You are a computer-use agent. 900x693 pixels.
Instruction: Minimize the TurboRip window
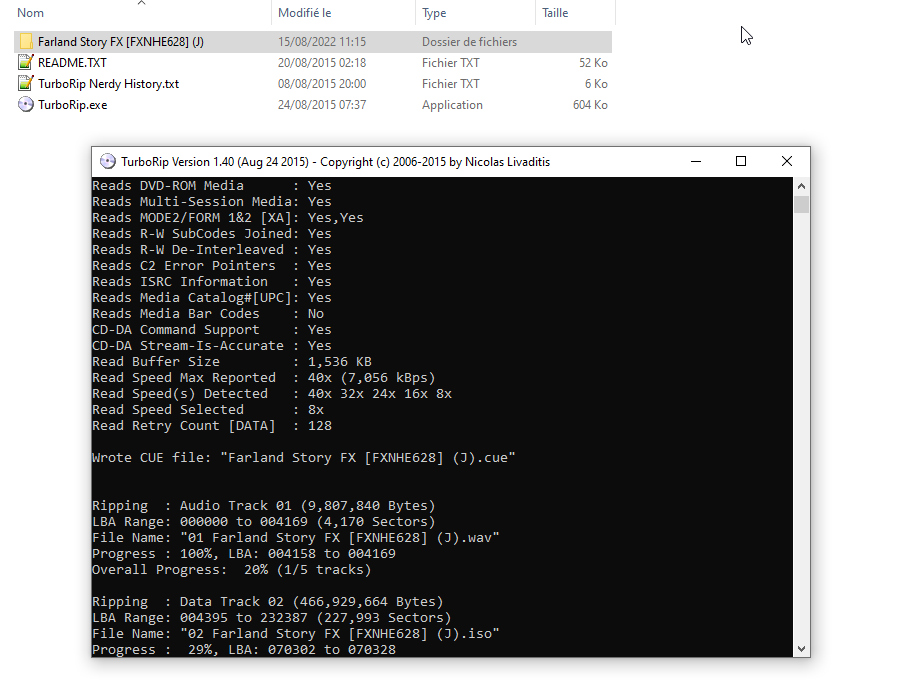tap(696, 162)
